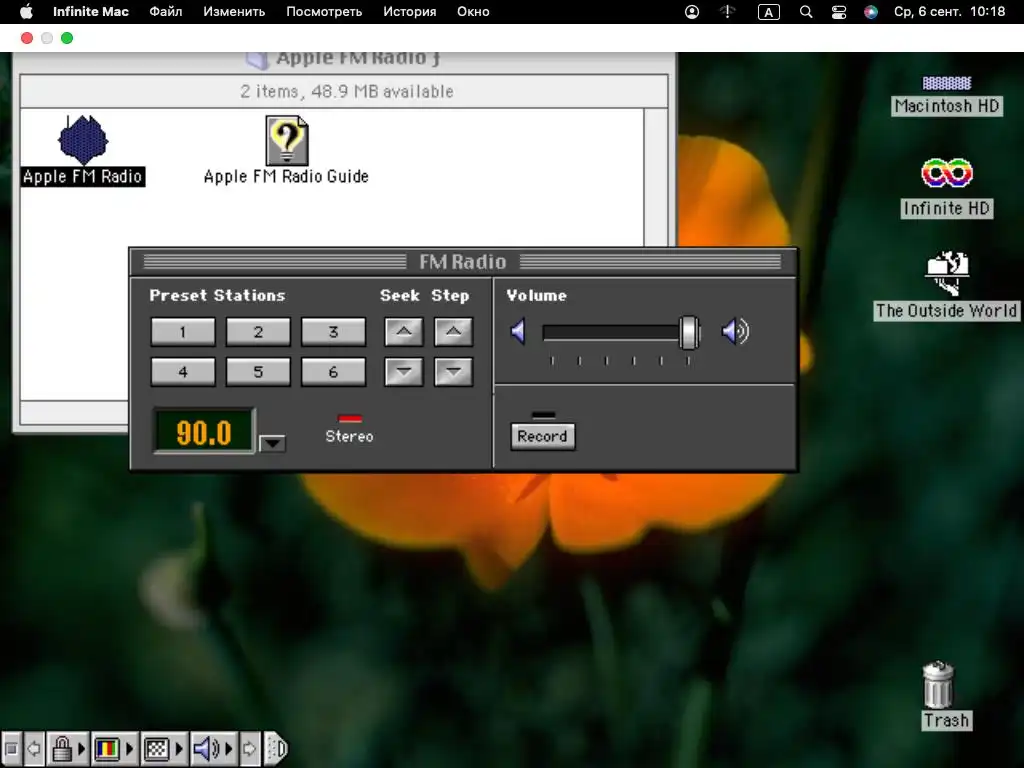Expand the color depth Control Strip arrow

click(130, 748)
